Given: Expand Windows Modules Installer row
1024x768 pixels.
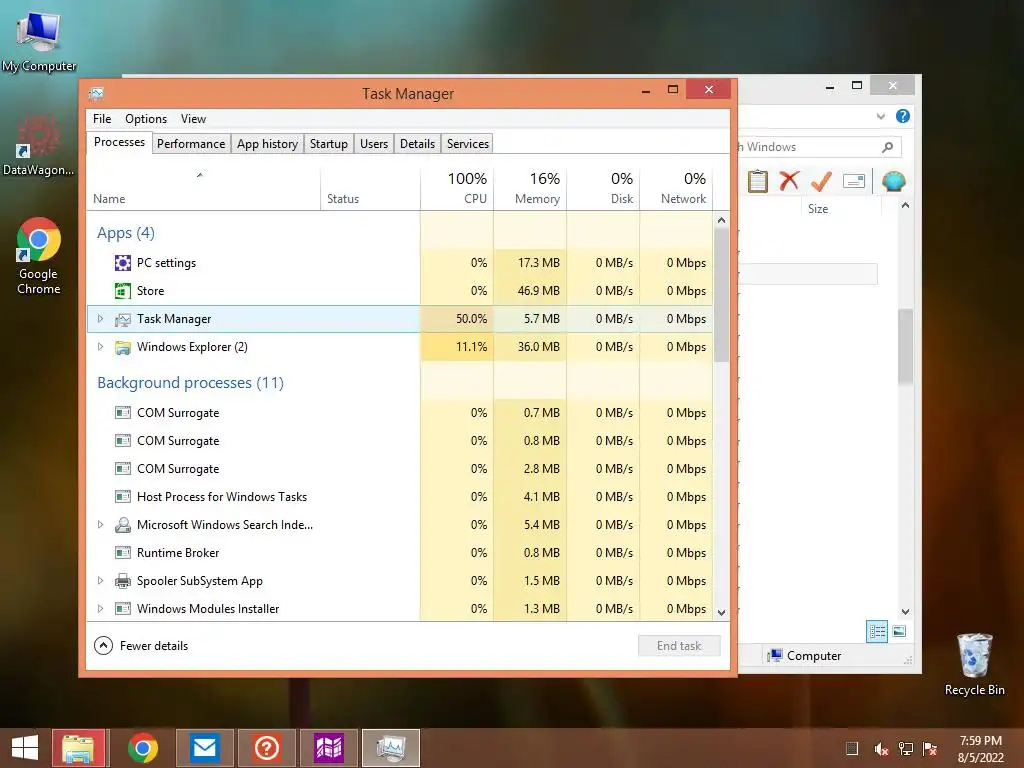Looking at the screenshot, I should [x=100, y=609].
